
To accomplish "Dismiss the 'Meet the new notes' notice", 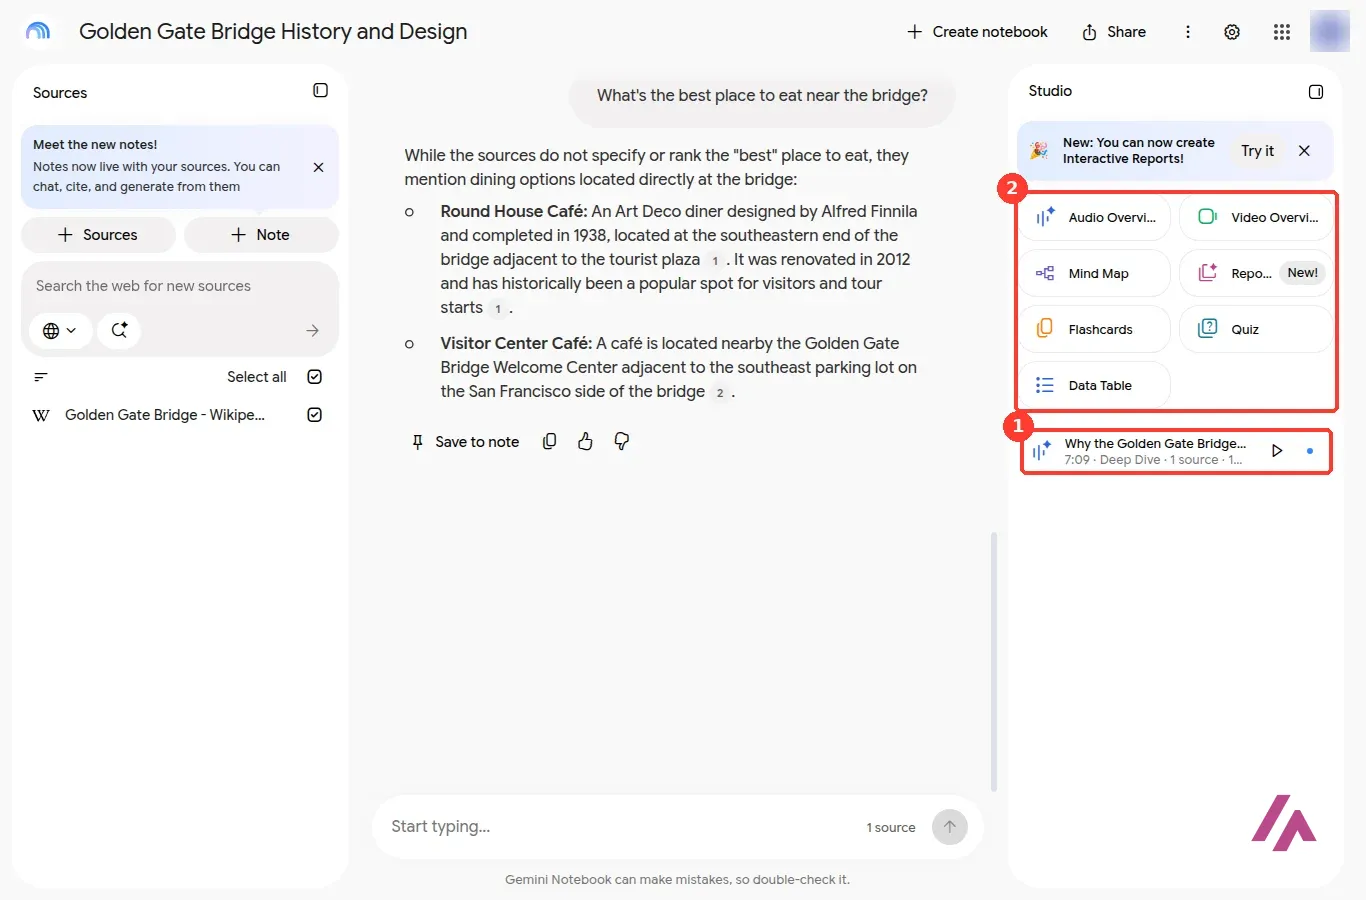I will [x=318, y=167].
